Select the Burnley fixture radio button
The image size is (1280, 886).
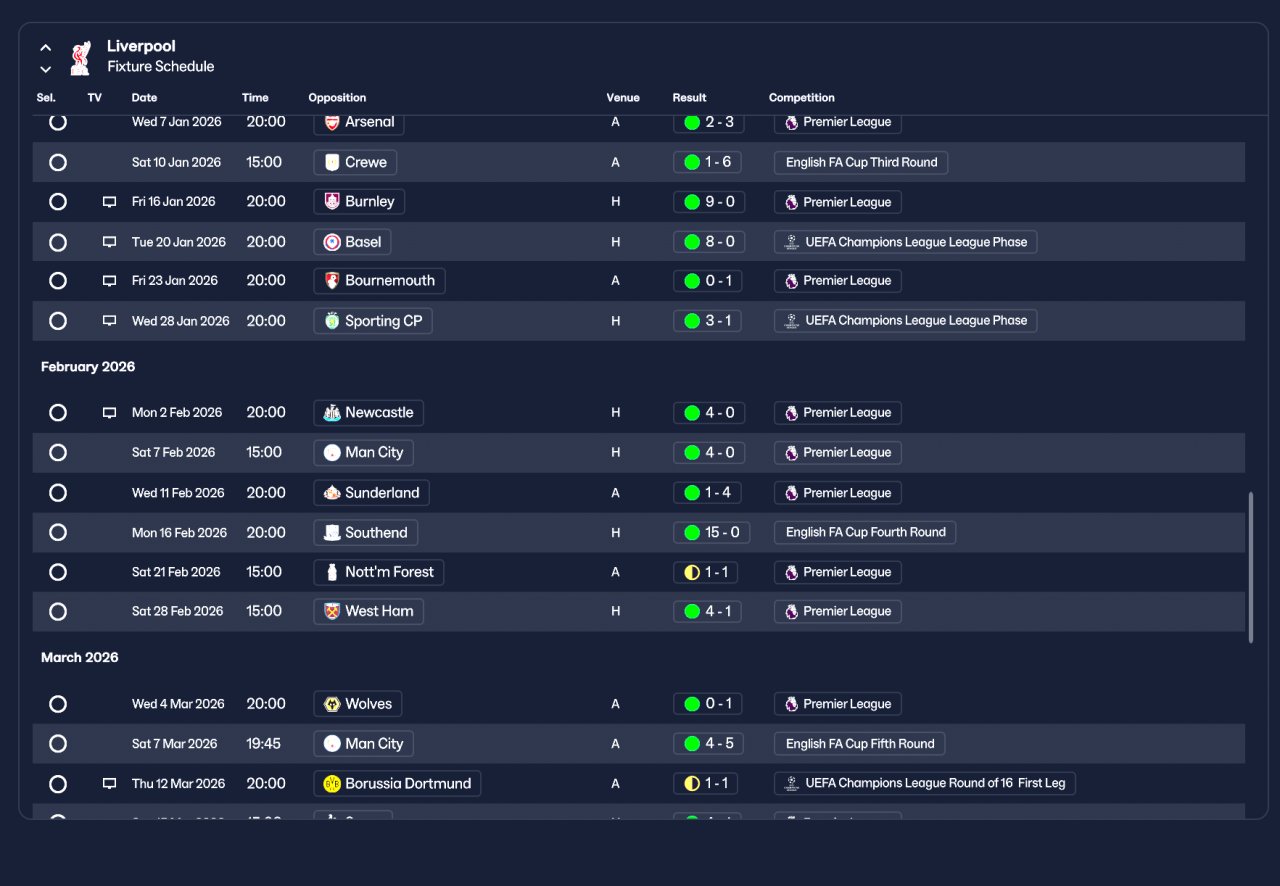tap(58, 202)
